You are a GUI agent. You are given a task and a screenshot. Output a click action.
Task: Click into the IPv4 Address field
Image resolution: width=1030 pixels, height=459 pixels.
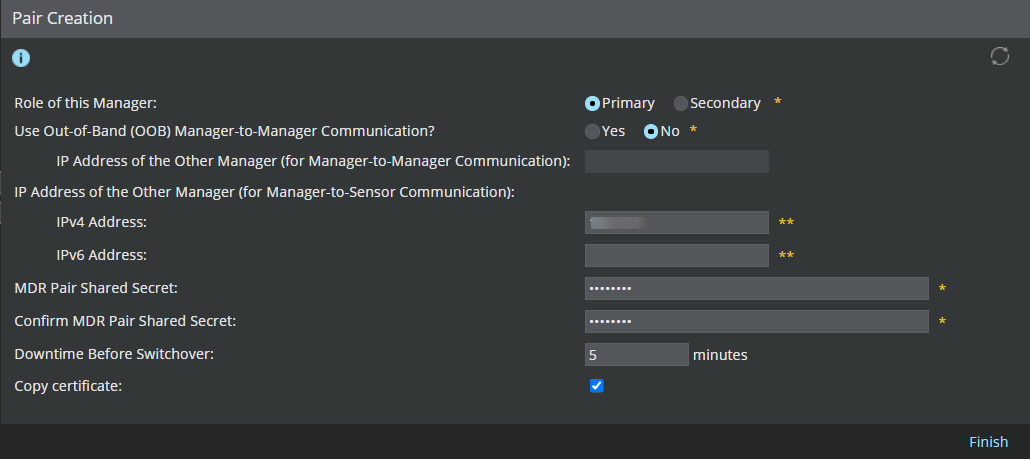pos(677,223)
